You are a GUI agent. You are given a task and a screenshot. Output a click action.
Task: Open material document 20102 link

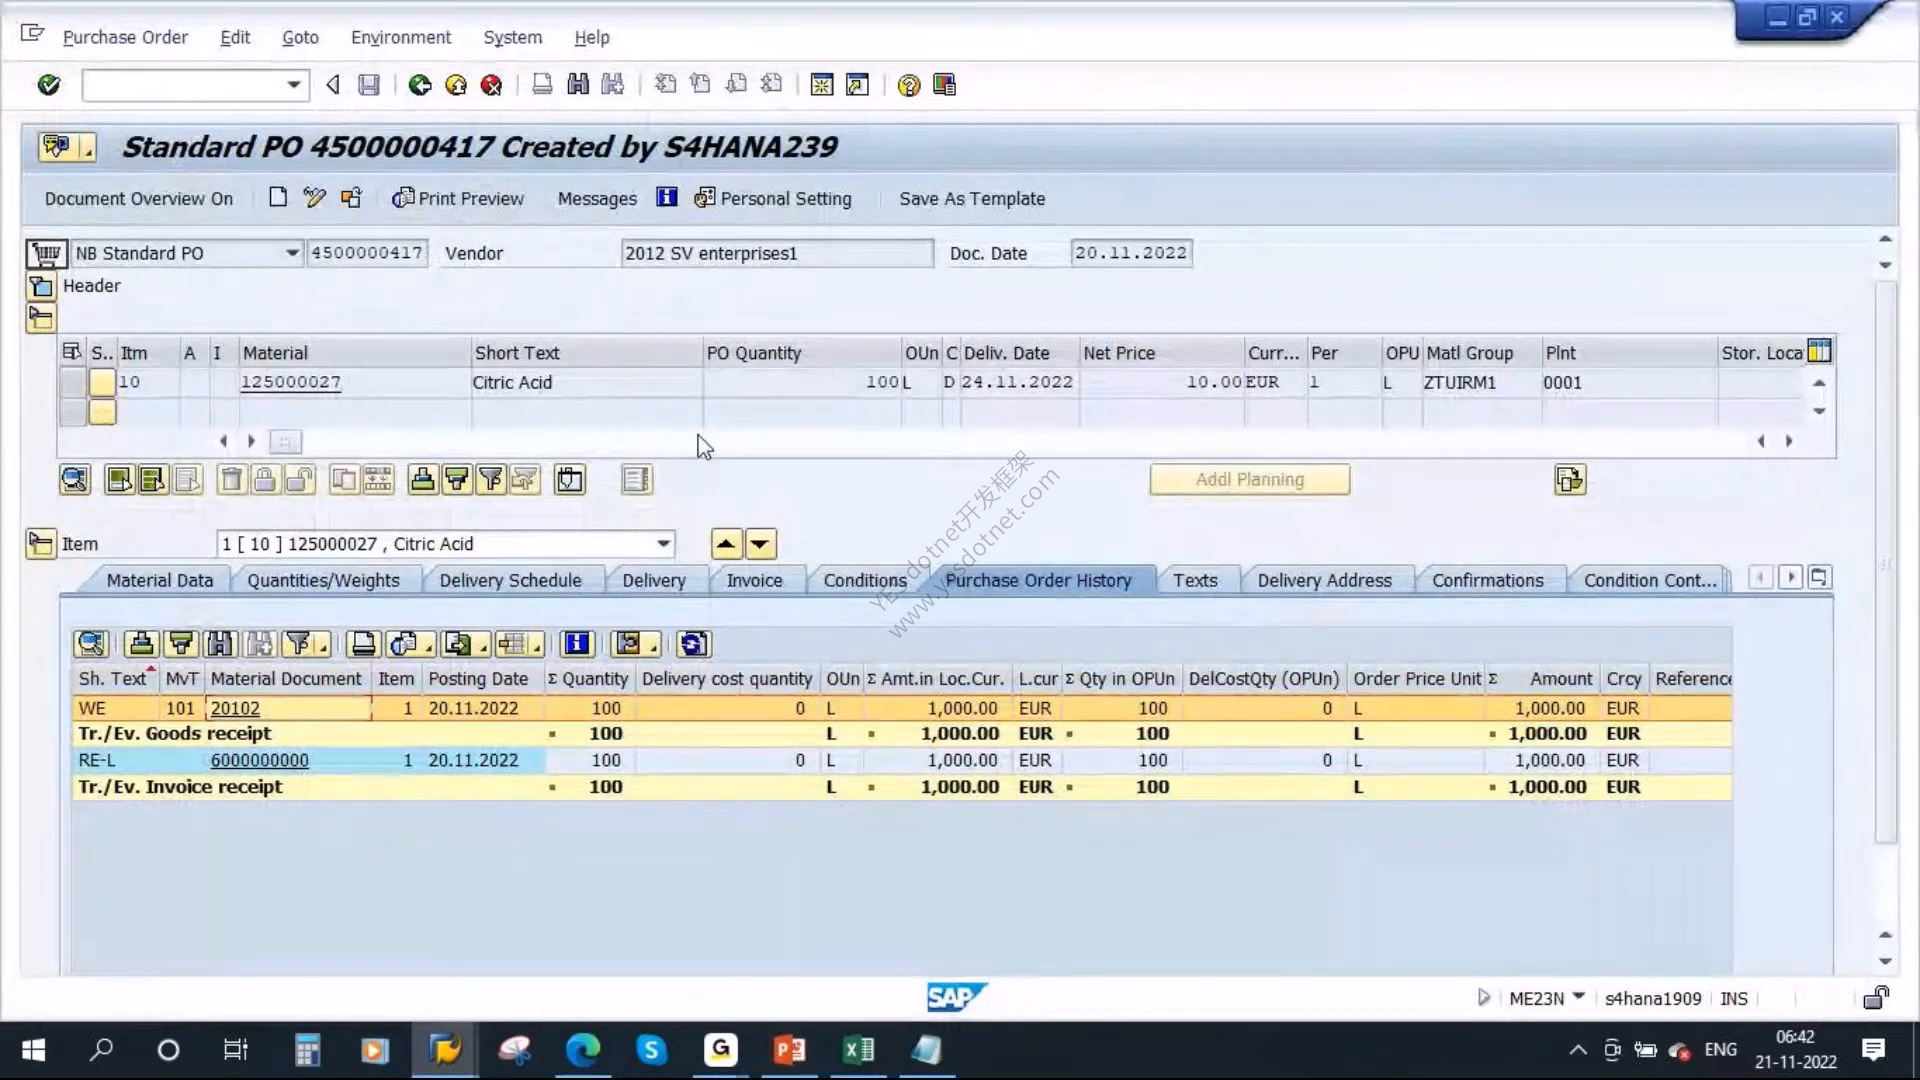coord(235,708)
